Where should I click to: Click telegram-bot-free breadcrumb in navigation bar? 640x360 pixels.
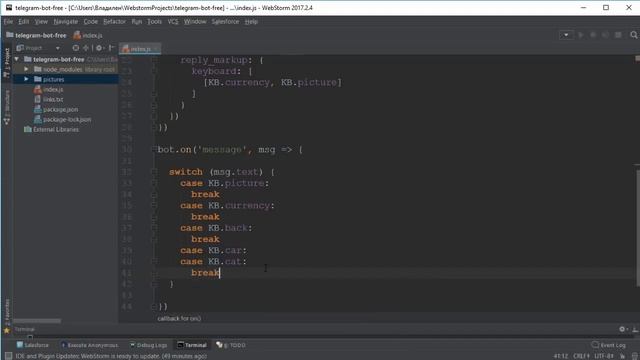(36, 36)
